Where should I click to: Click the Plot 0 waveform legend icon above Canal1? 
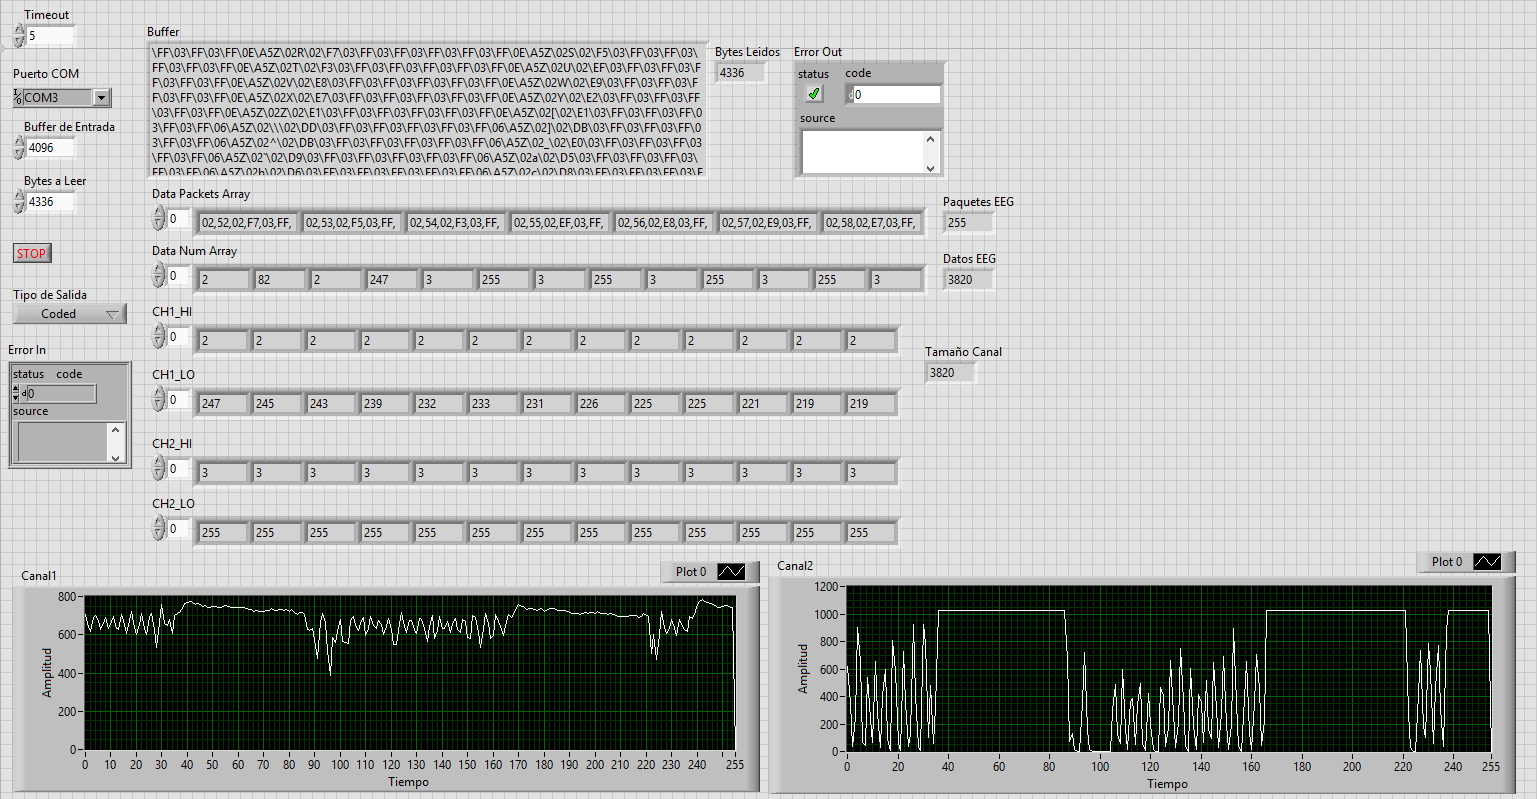733,571
